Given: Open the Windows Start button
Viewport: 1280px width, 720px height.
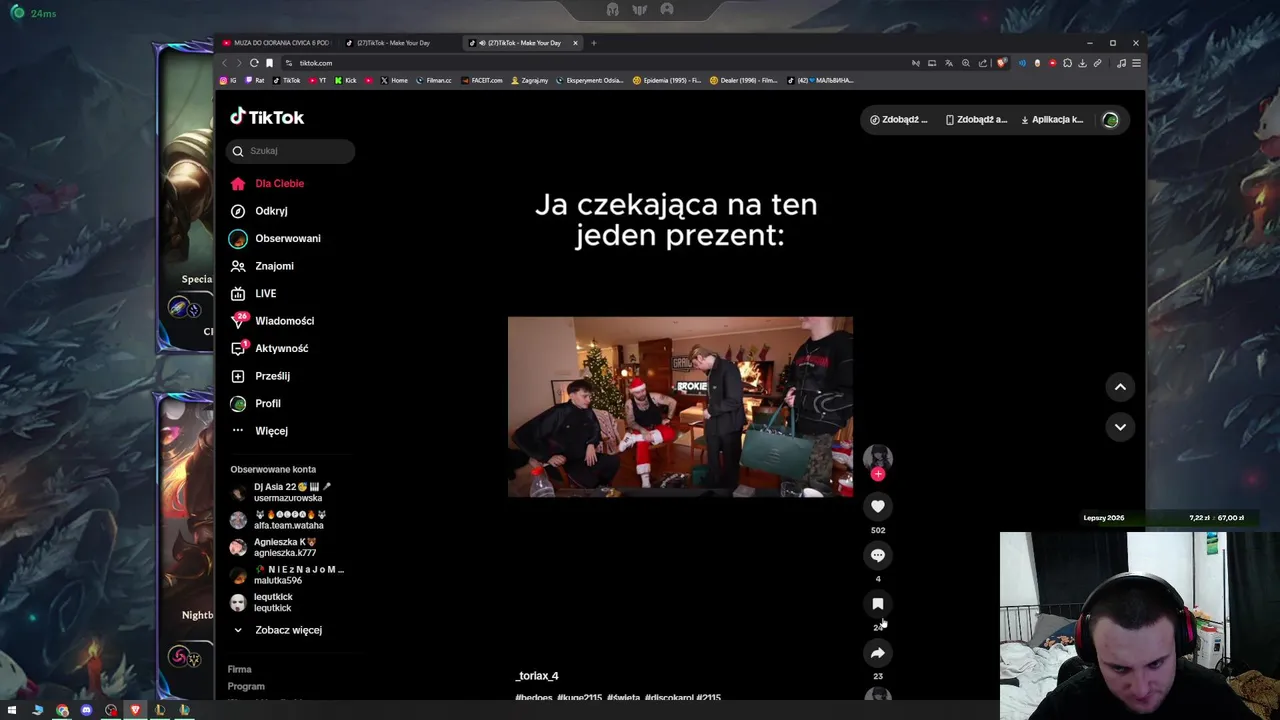Looking at the screenshot, I should [12, 710].
